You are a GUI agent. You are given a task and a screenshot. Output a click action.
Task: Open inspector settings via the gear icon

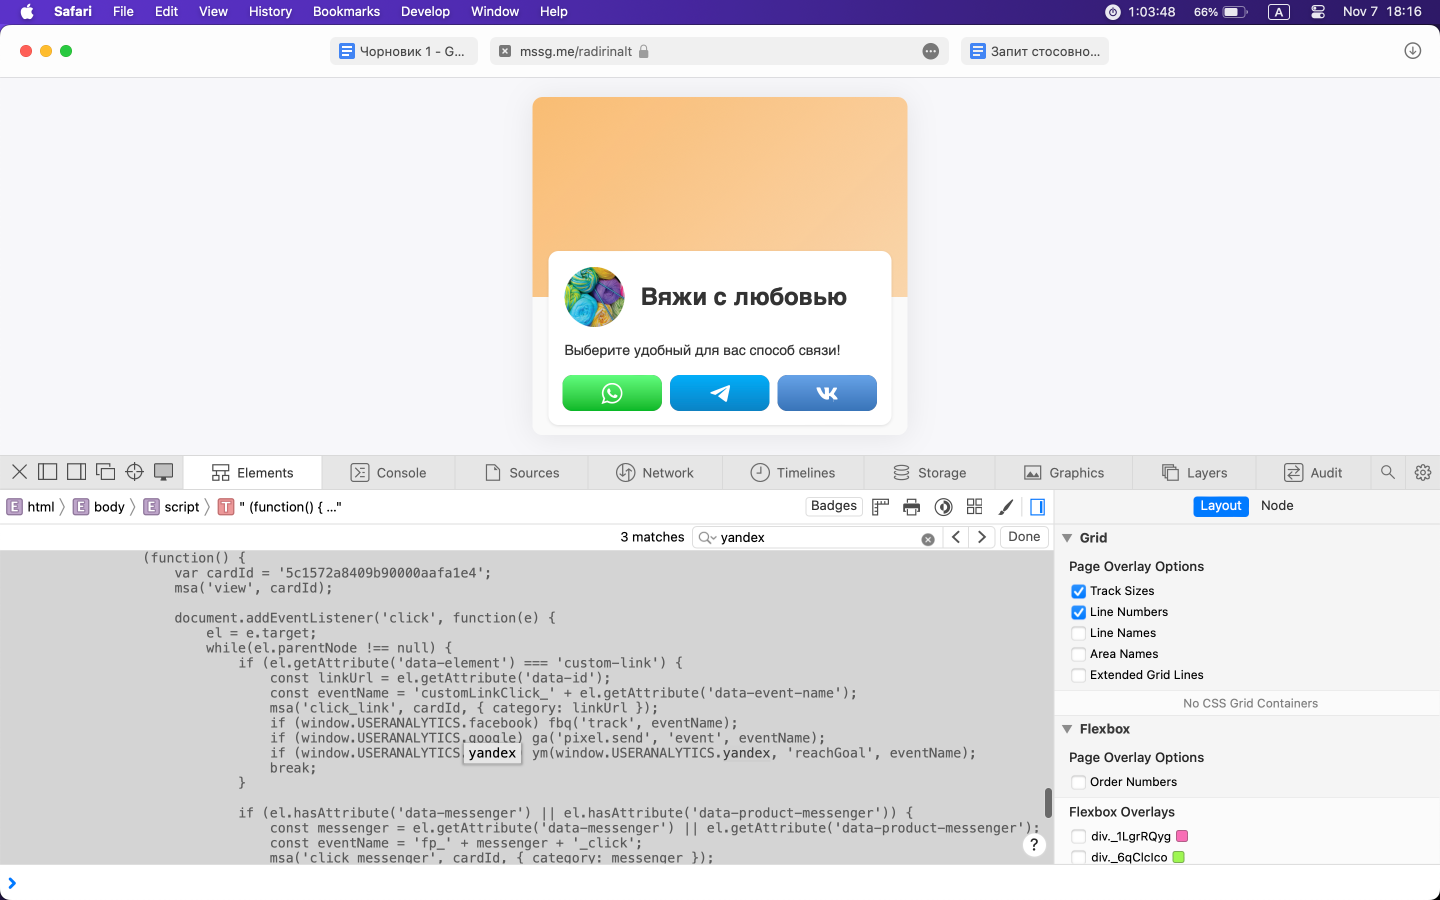point(1423,472)
